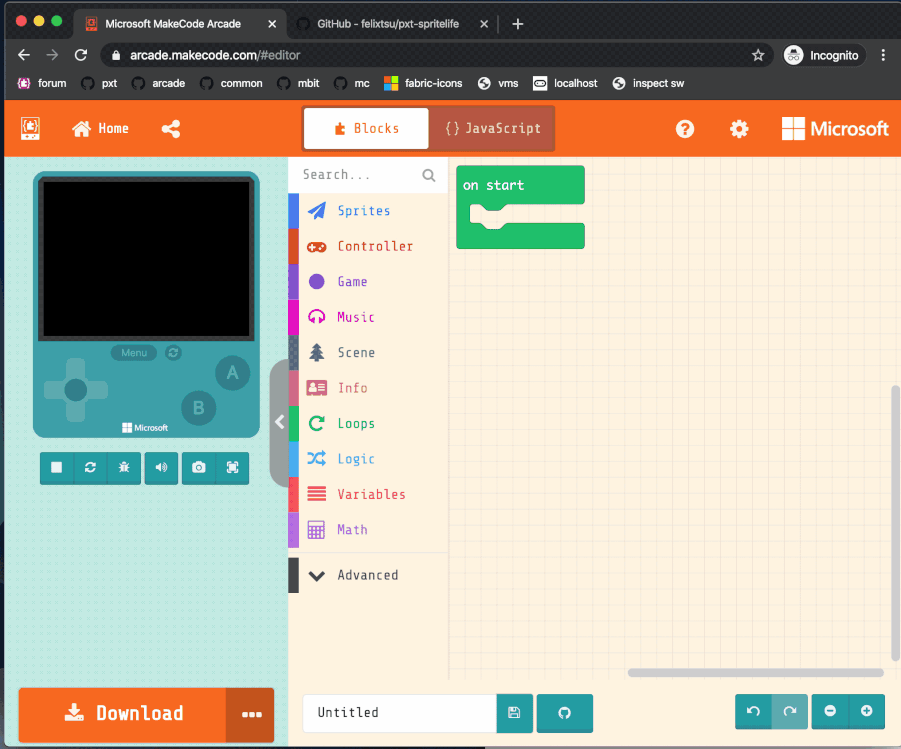The height and width of the screenshot is (749, 901).
Task: Go to Home
Action: (x=100, y=128)
